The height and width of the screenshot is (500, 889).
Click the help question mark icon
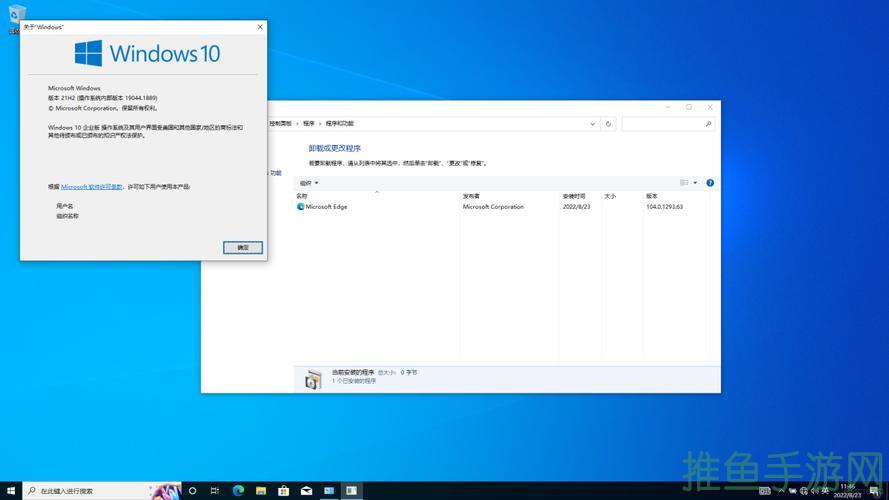[x=710, y=183]
